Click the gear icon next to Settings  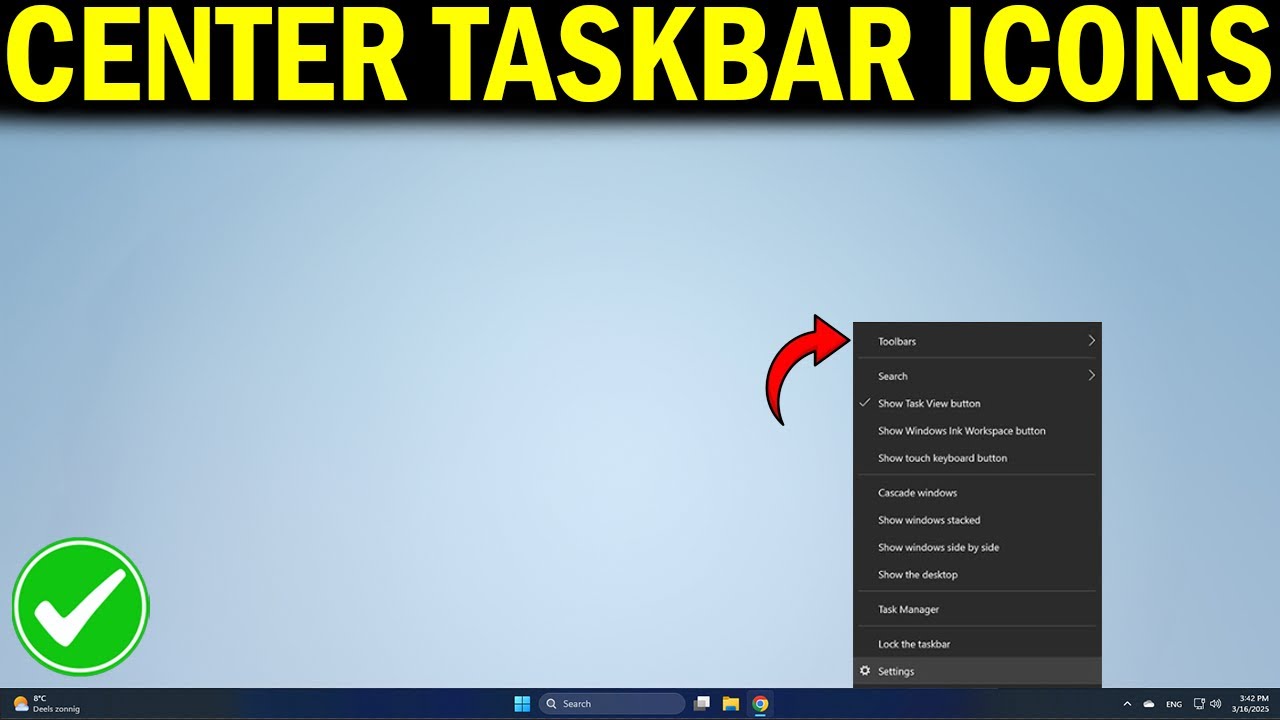pos(865,671)
